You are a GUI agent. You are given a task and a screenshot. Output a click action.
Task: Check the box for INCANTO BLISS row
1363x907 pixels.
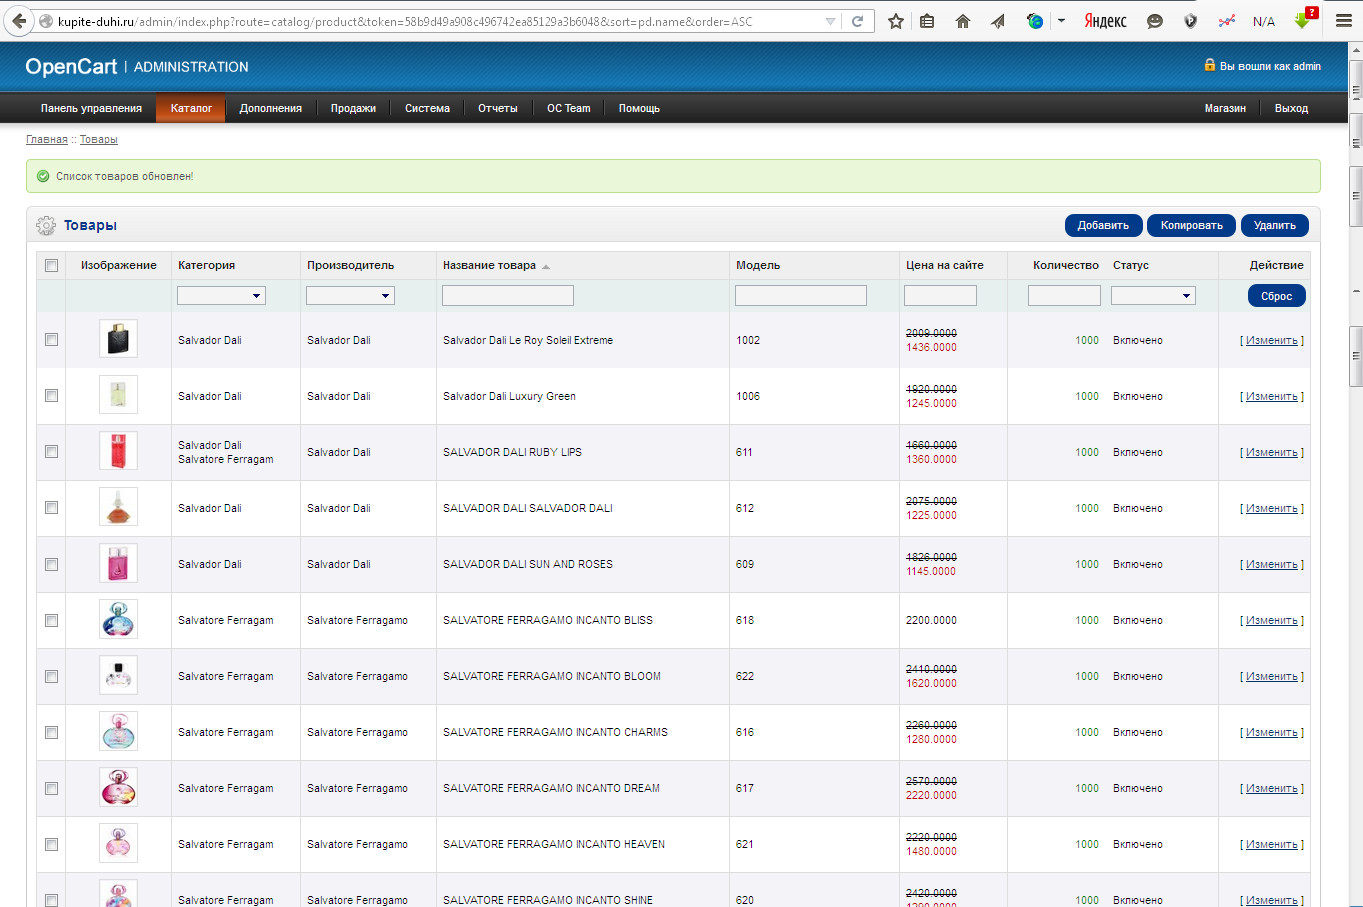pyautogui.click(x=51, y=620)
